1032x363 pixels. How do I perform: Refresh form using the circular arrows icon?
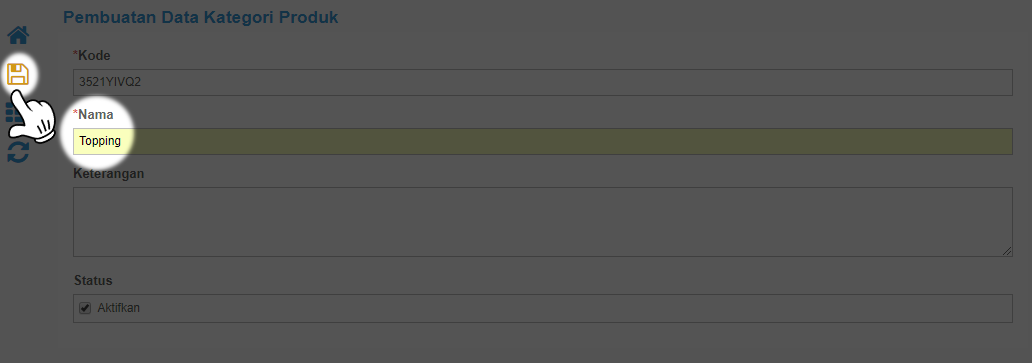(x=18, y=152)
